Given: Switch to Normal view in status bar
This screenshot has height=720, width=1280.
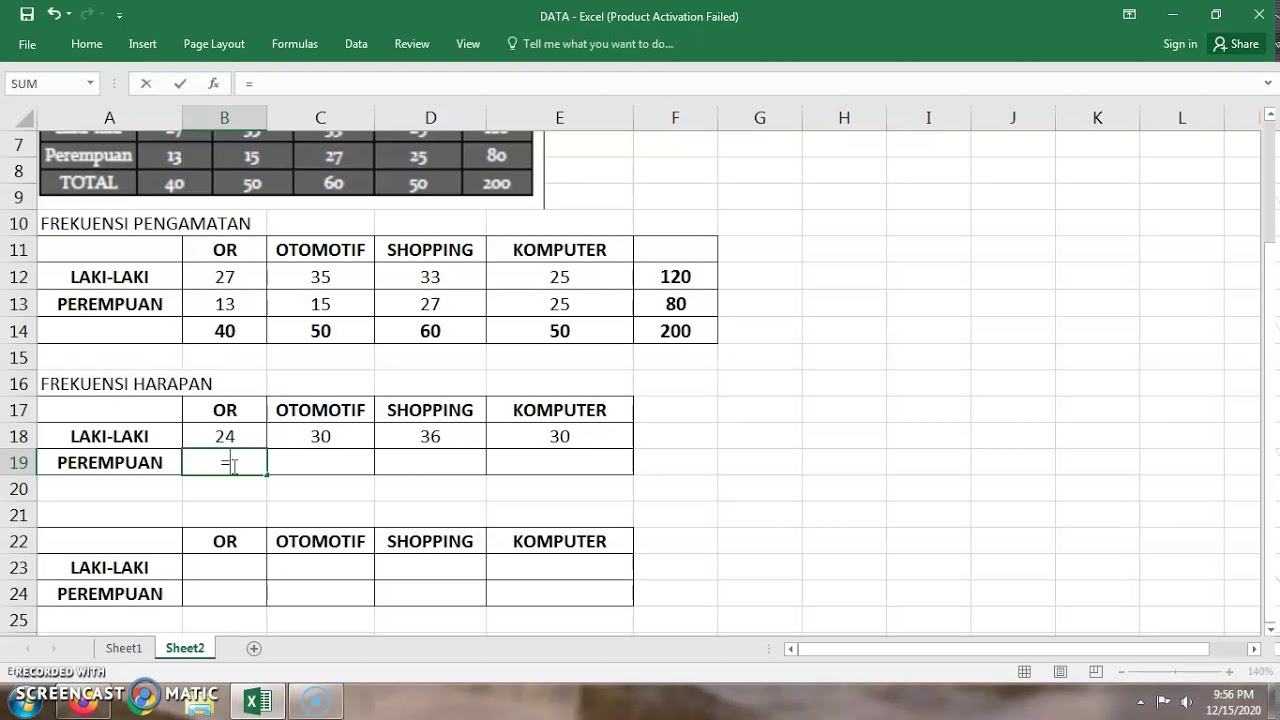Looking at the screenshot, I should (1025, 672).
